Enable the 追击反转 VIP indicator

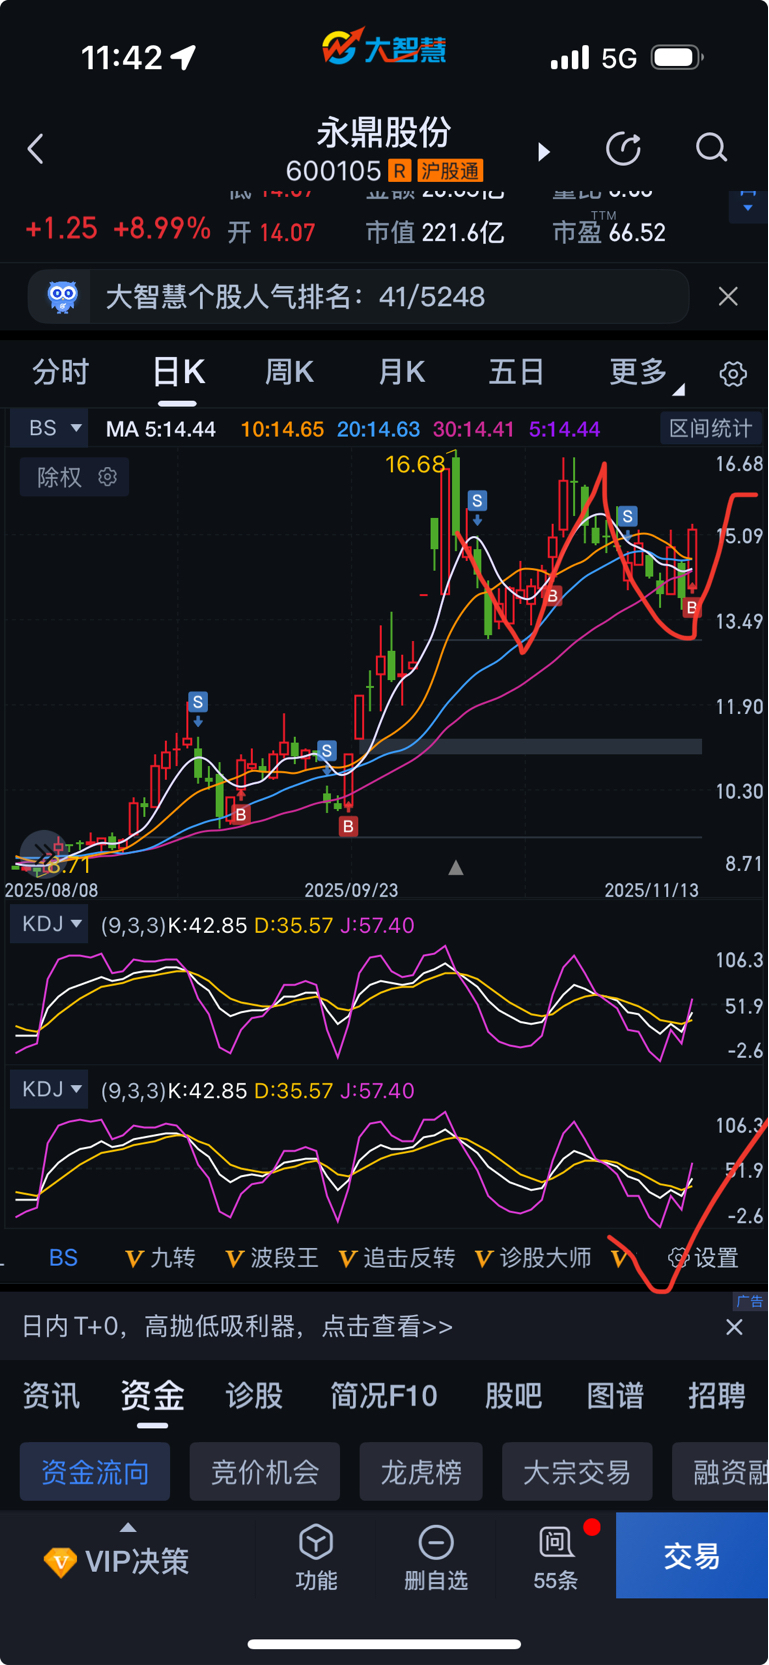(397, 1258)
